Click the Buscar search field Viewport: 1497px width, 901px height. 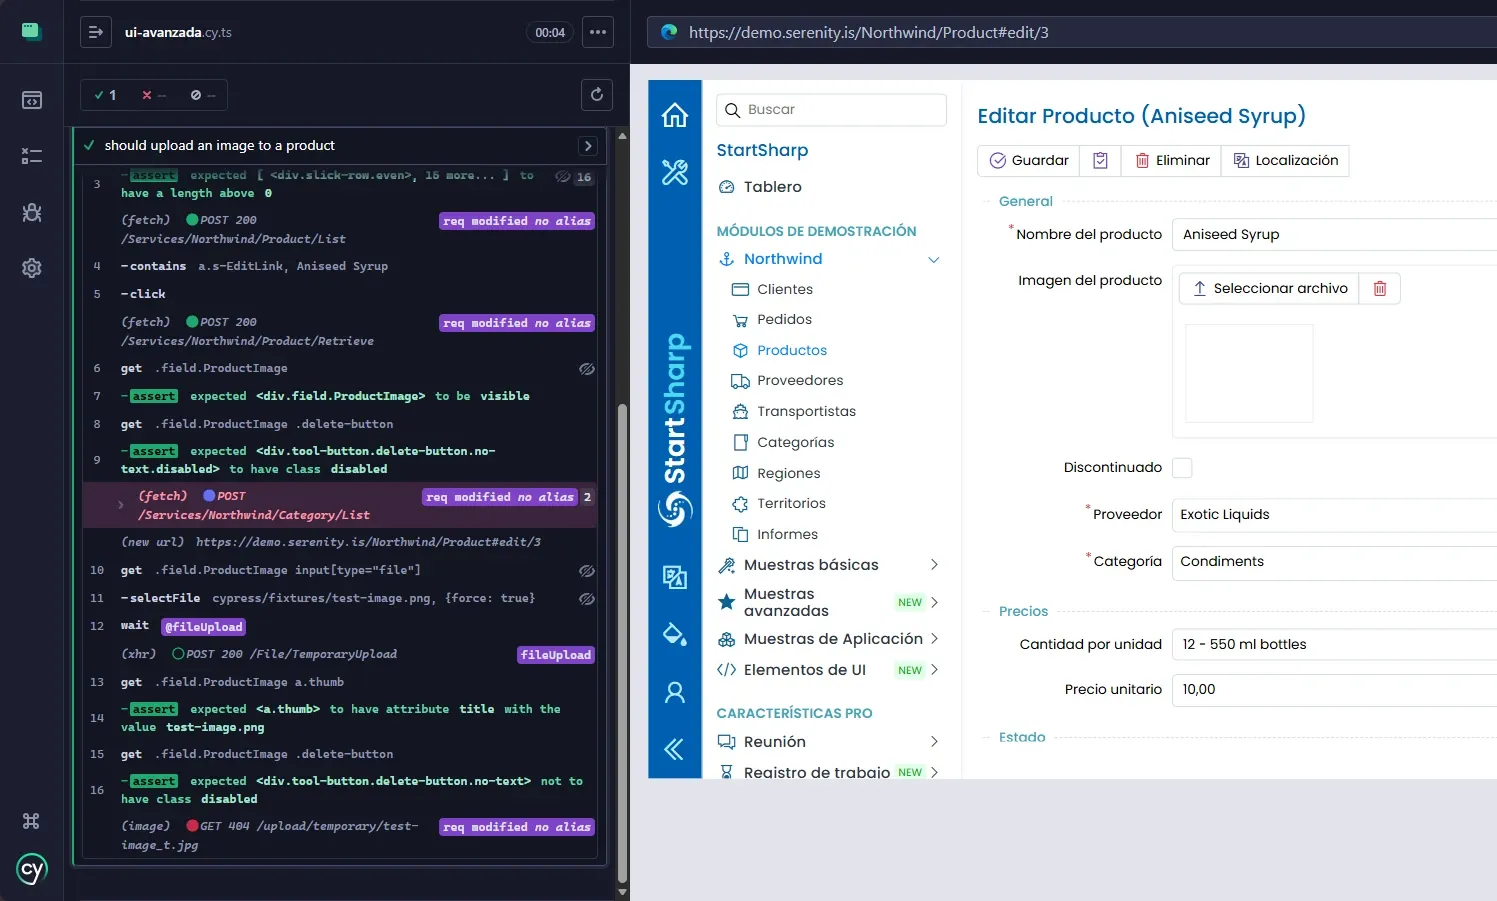[831, 110]
